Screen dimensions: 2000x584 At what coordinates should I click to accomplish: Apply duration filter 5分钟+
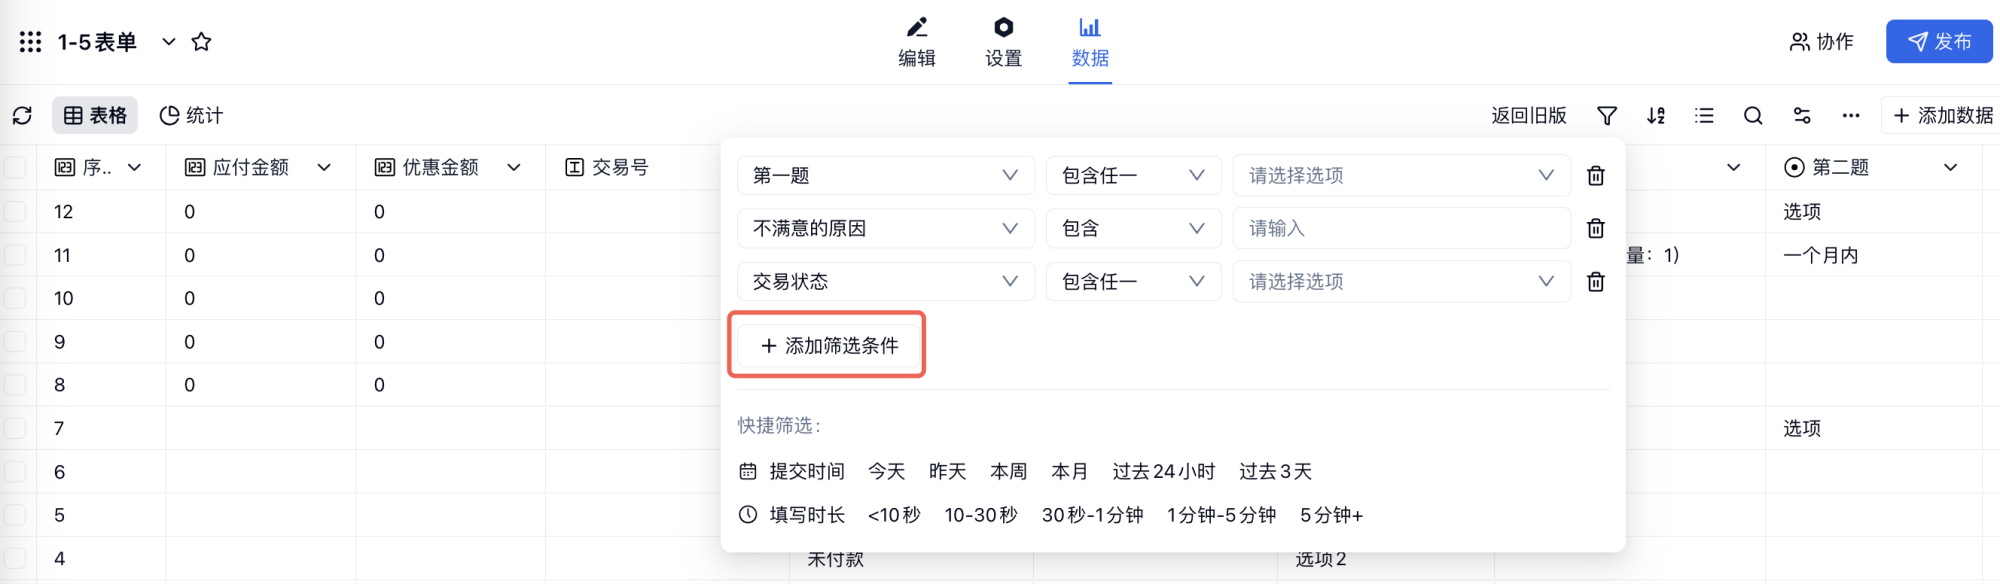[1331, 515]
